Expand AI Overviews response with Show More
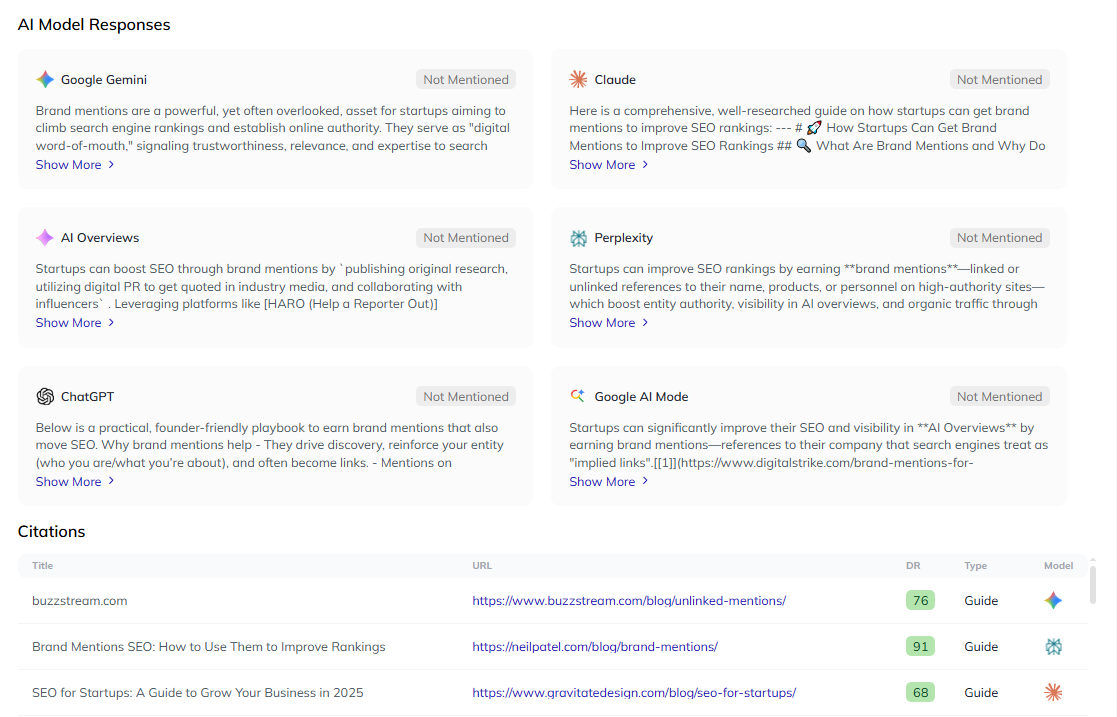Viewport: 1117px width, 717px height. pos(75,323)
